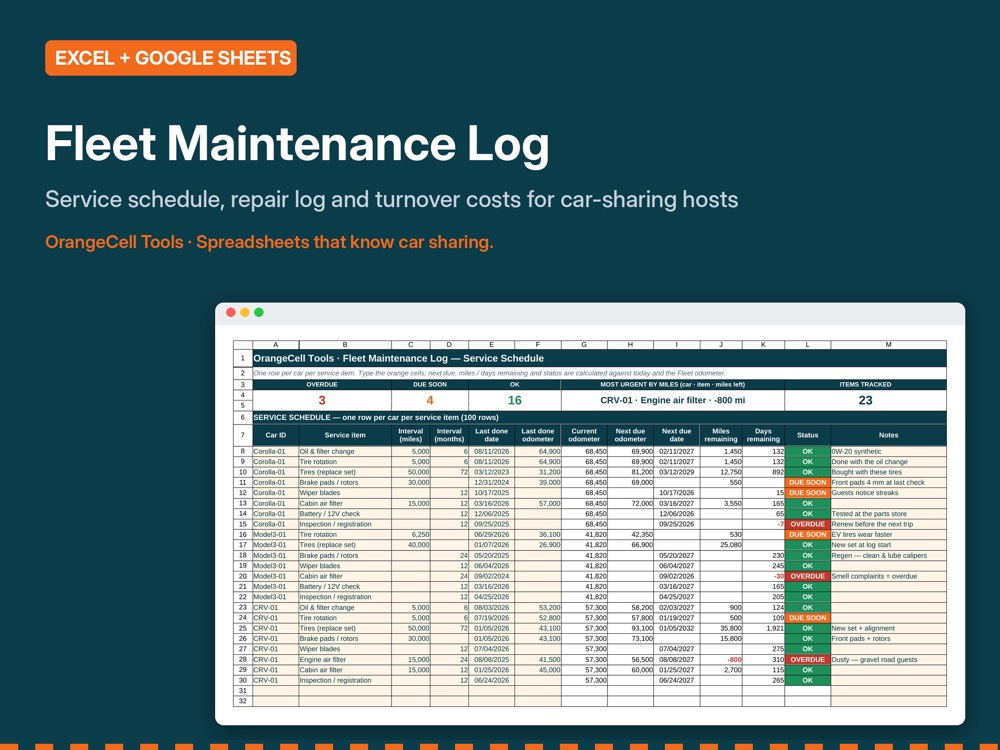Screen dimensions: 1000x750
Task: Select column header A
Action: click(x=276, y=344)
